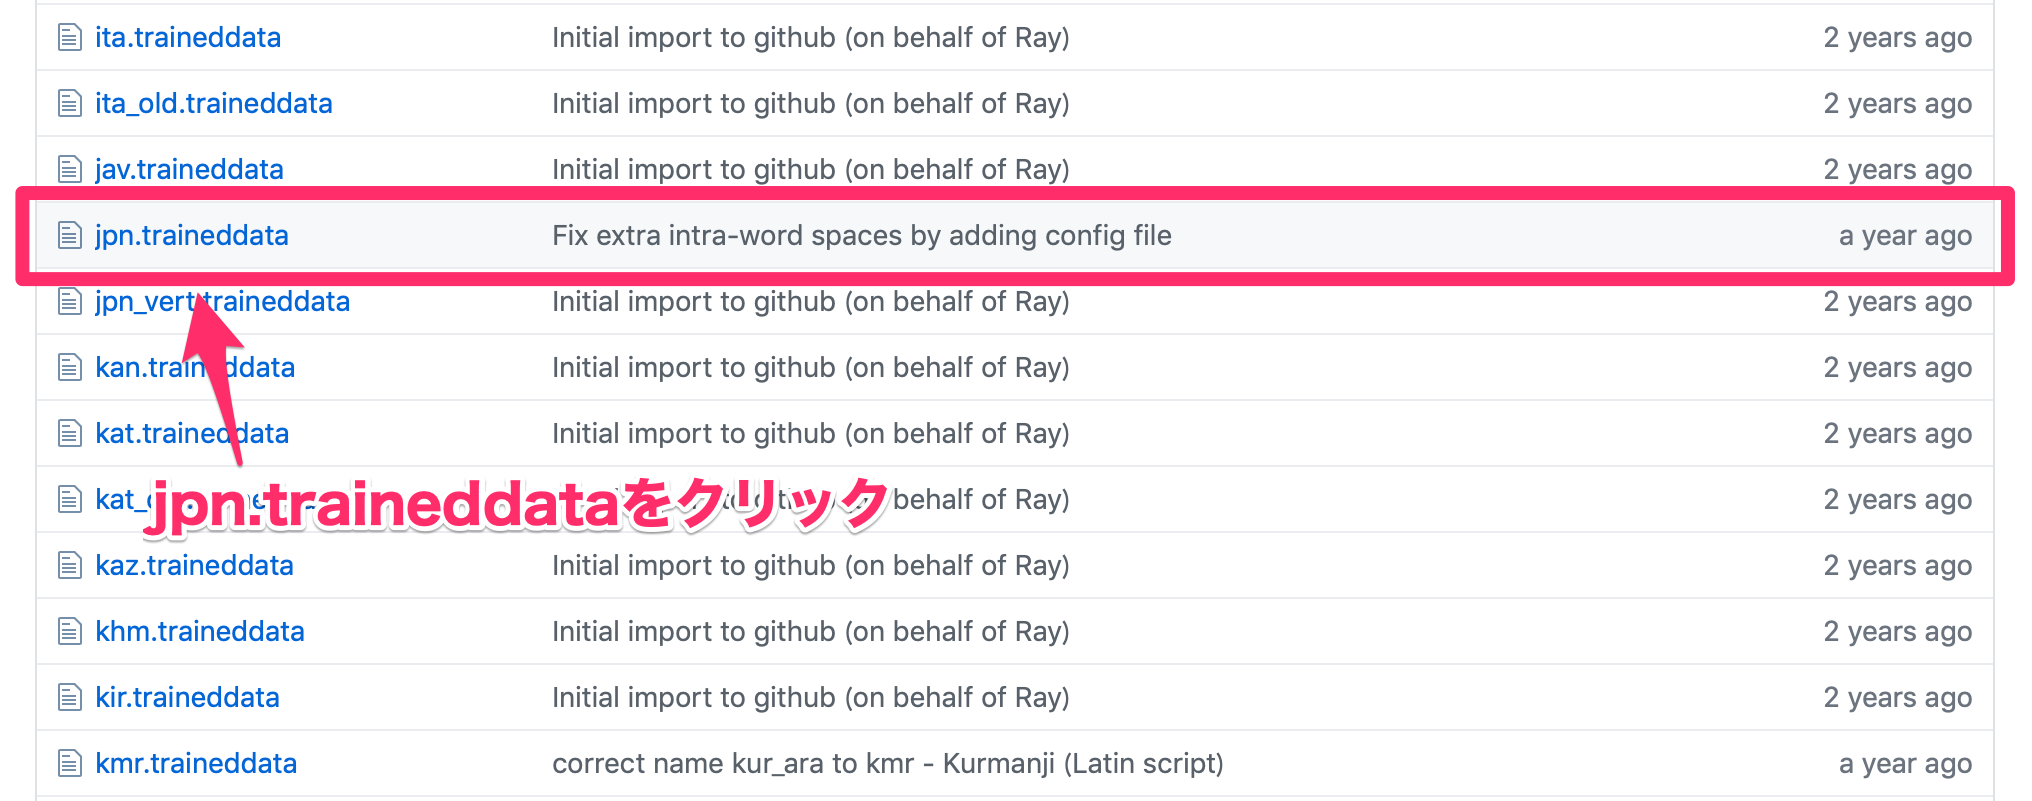This screenshot has width=2032, height=801.
Task: Open the "correct name kur_ara to kmr" commit
Action: (887, 764)
